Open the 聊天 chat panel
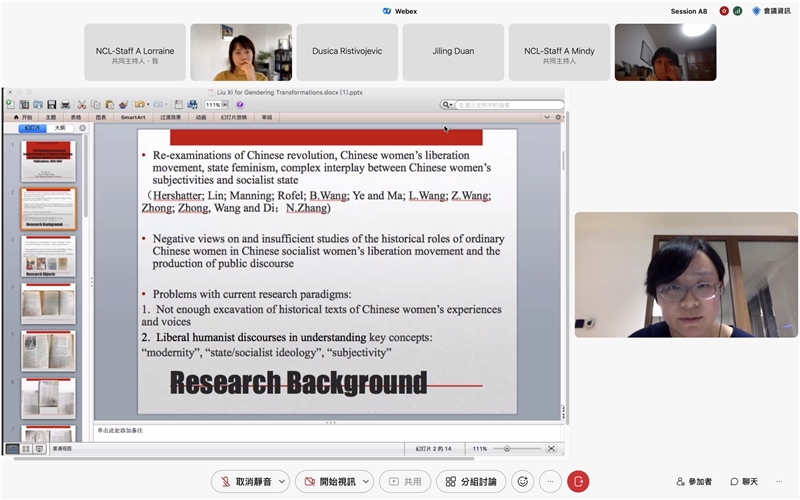This screenshot has height=500, width=800. (x=744, y=481)
